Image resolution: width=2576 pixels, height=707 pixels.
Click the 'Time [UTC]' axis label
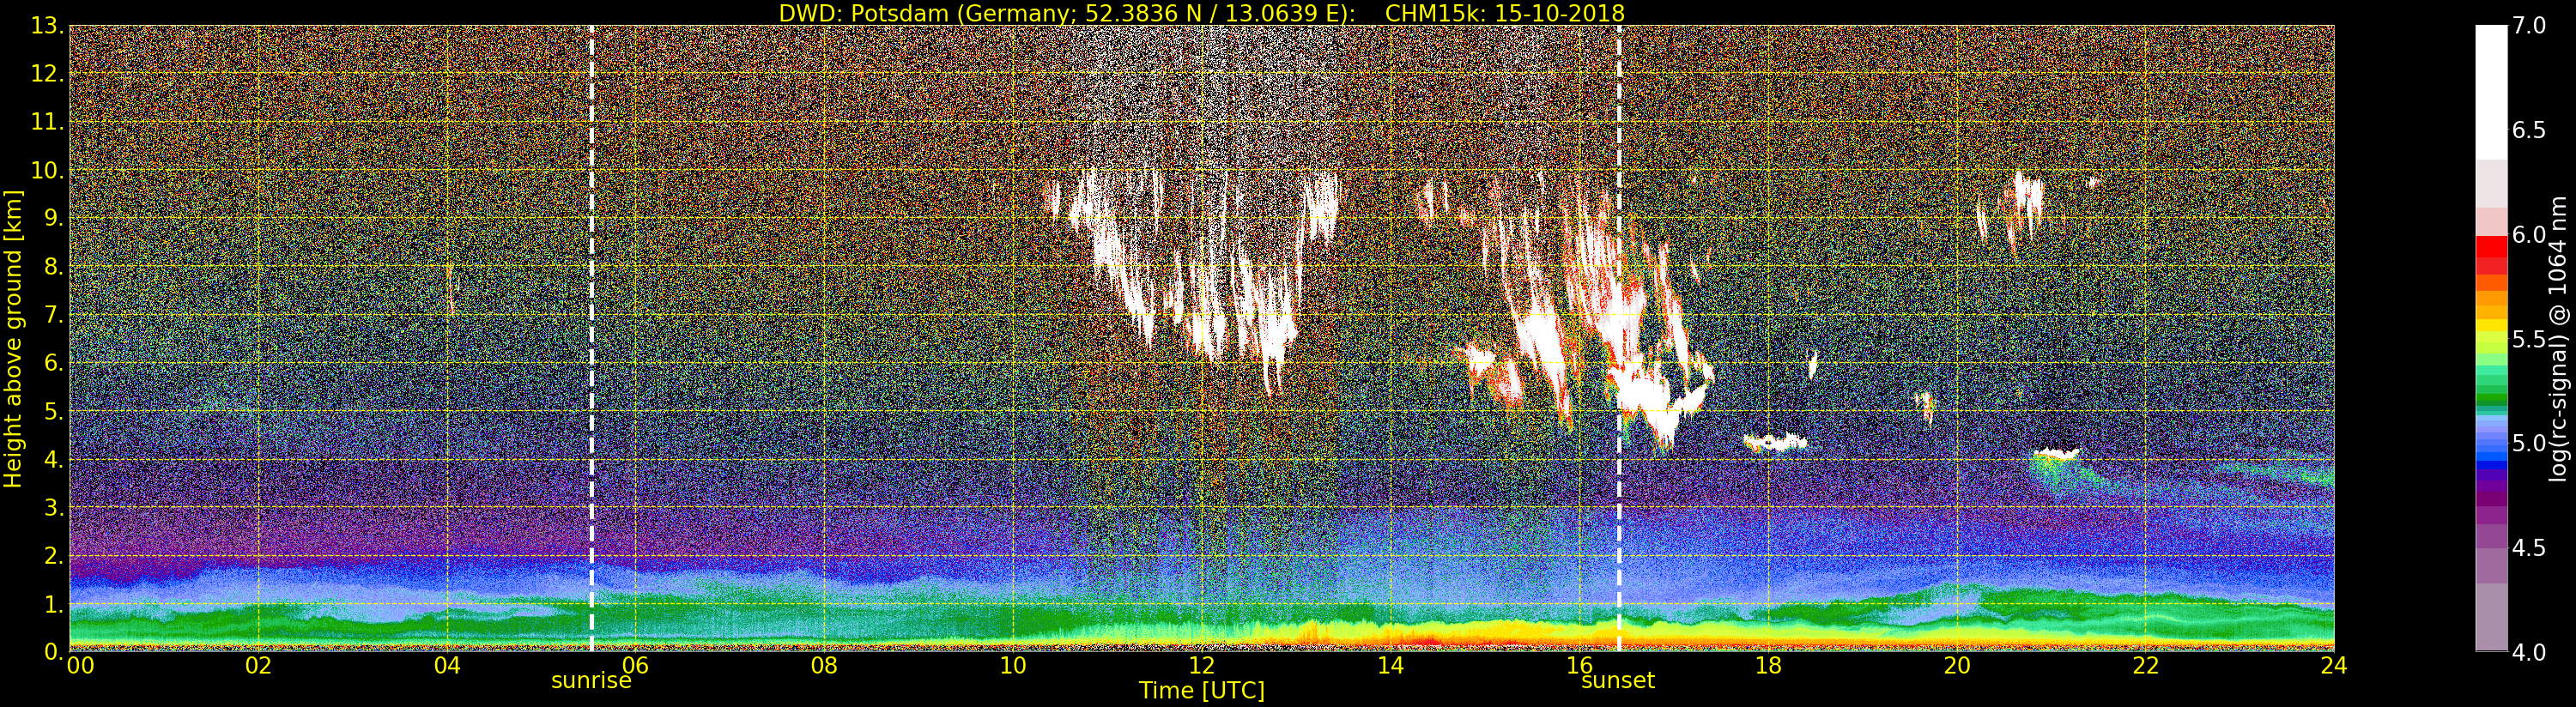click(x=1202, y=690)
